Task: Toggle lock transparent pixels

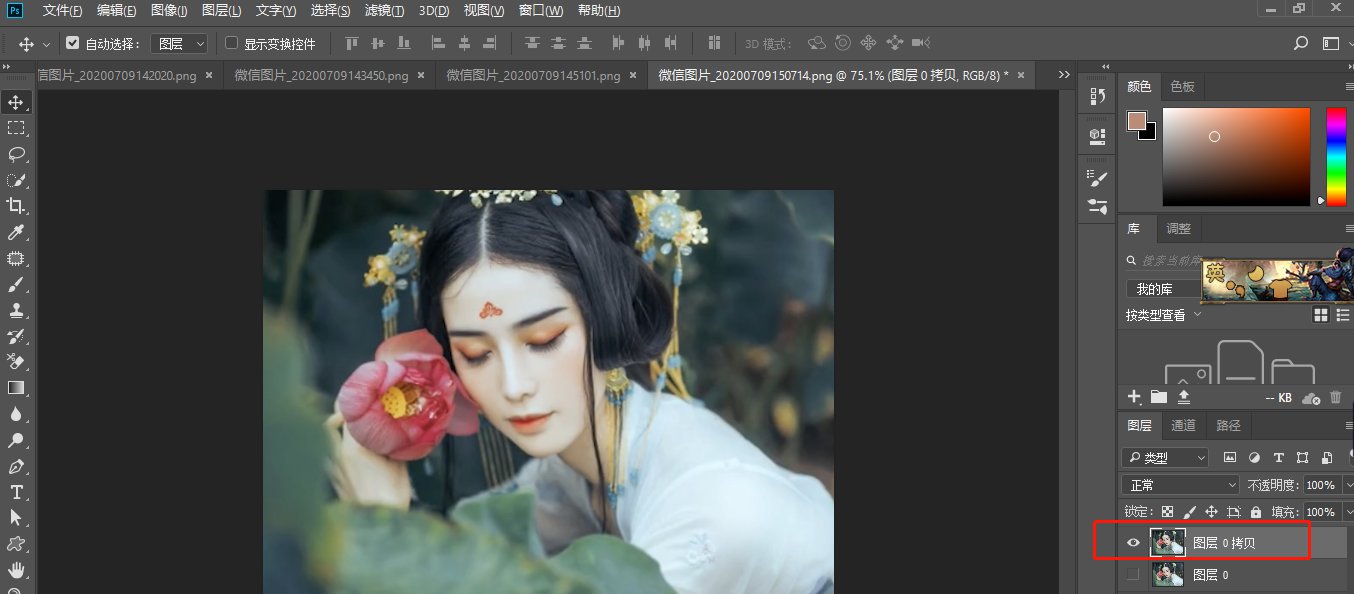Action: [1167, 512]
